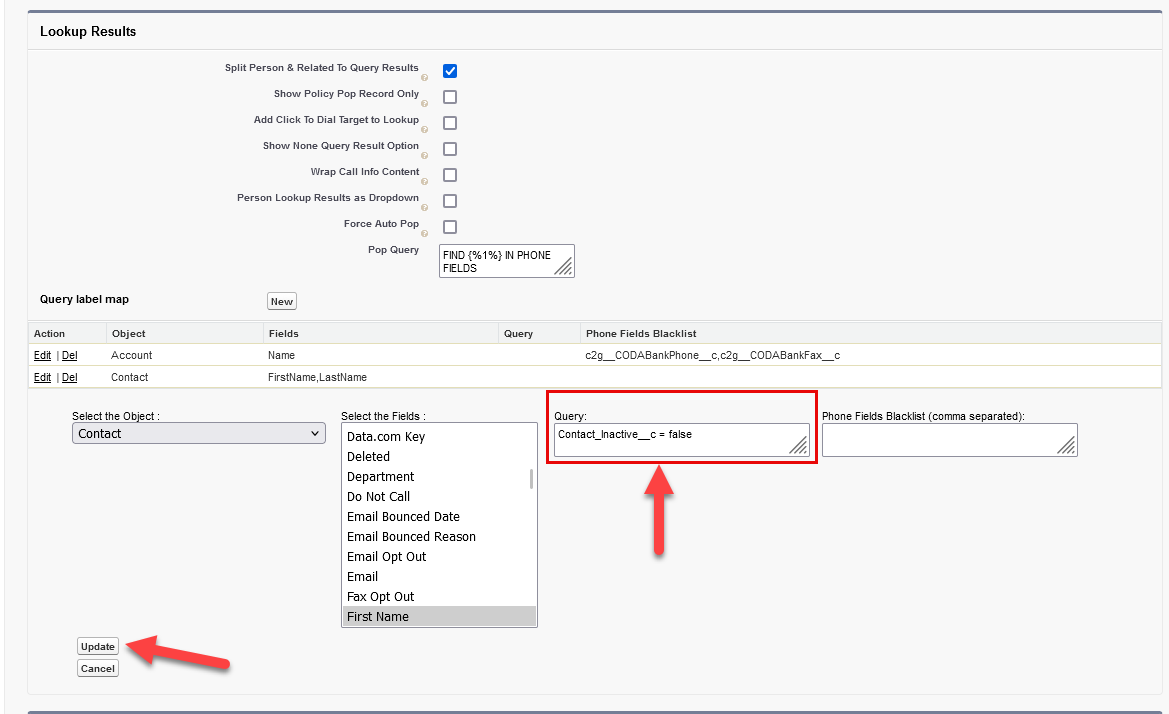This screenshot has width=1169, height=714.
Task: Open help icon beside Show Policy Pop Record
Action: click(x=424, y=104)
